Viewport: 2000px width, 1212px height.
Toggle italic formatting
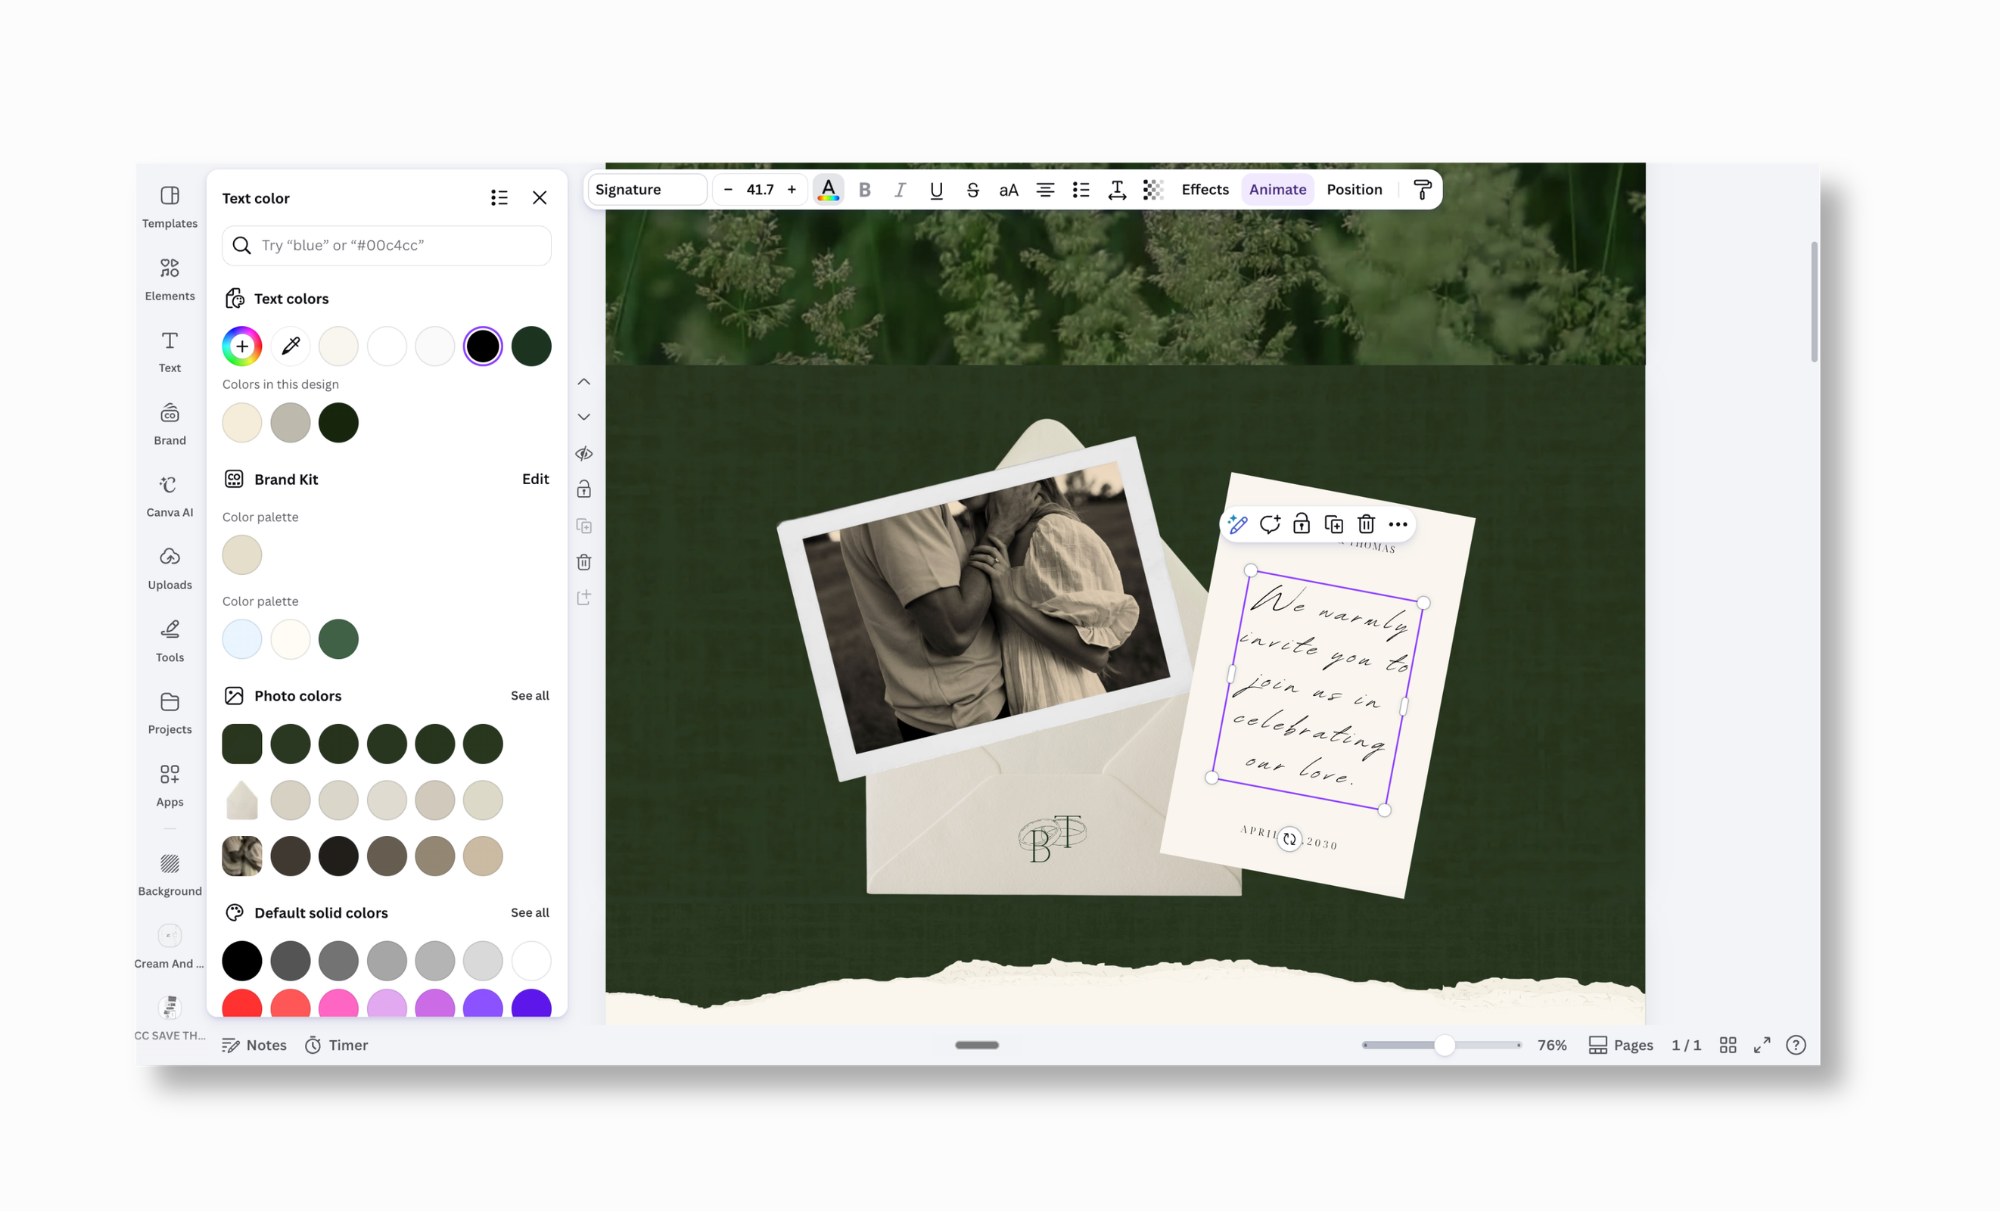tap(900, 190)
